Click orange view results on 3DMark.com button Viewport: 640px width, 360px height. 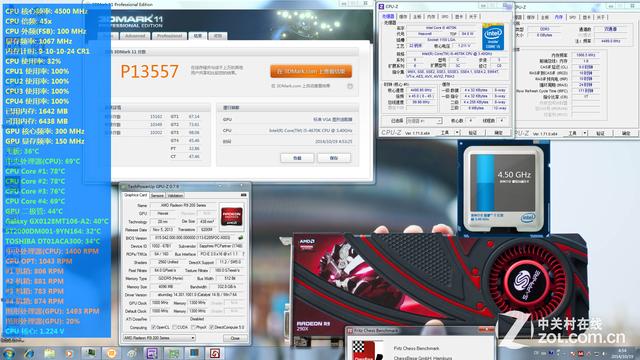click(x=311, y=71)
